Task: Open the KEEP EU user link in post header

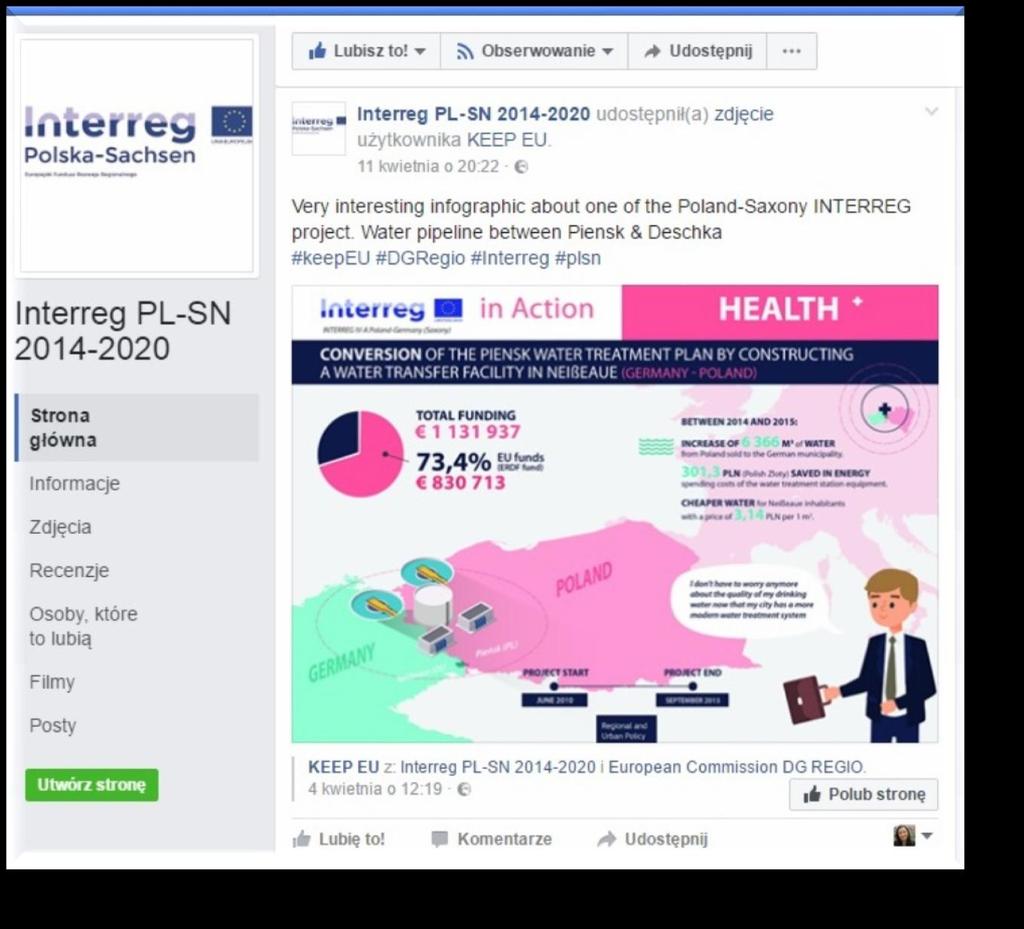Action: pyautogui.click(x=507, y=140)
